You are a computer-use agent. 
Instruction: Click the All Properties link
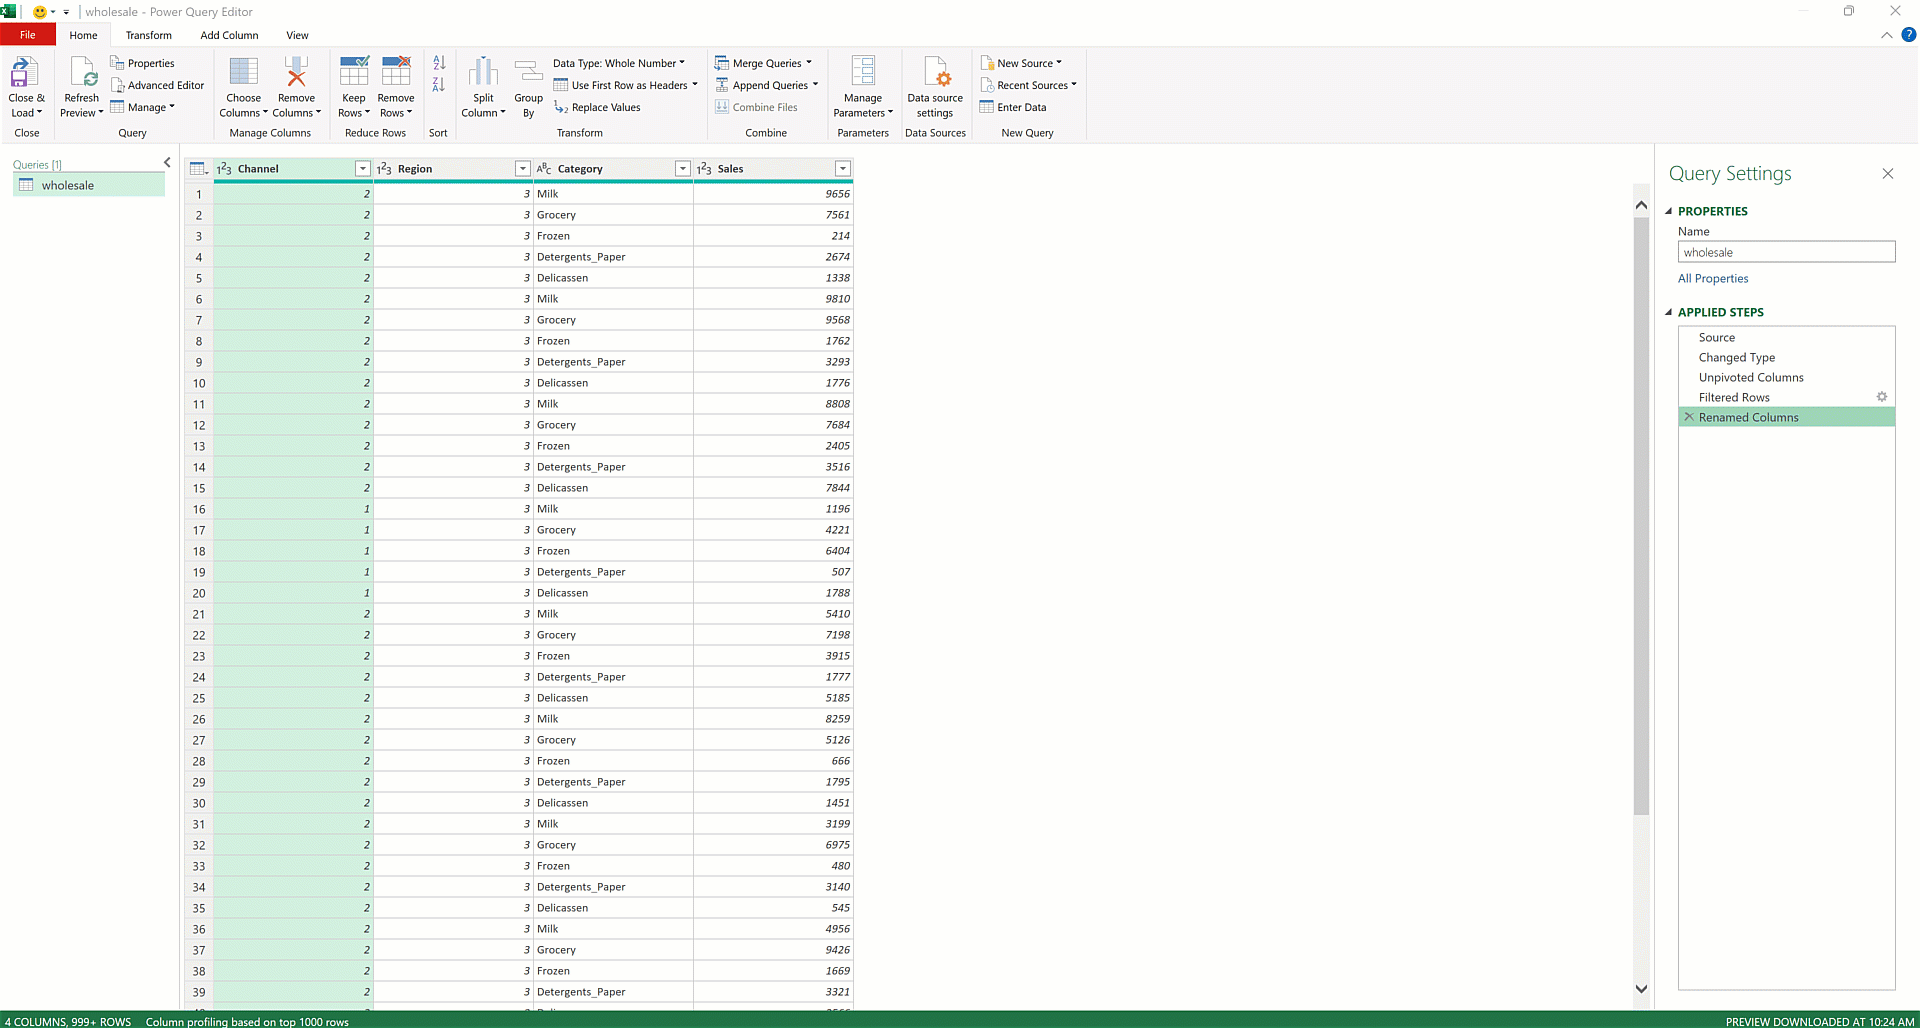1712,278
